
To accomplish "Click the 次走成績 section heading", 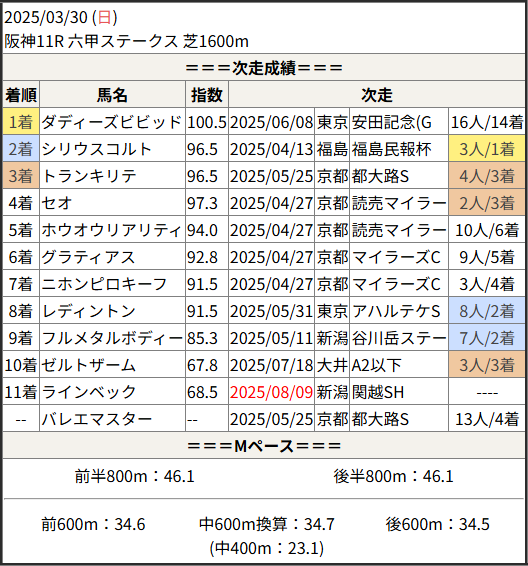I will tap(264, 68).
